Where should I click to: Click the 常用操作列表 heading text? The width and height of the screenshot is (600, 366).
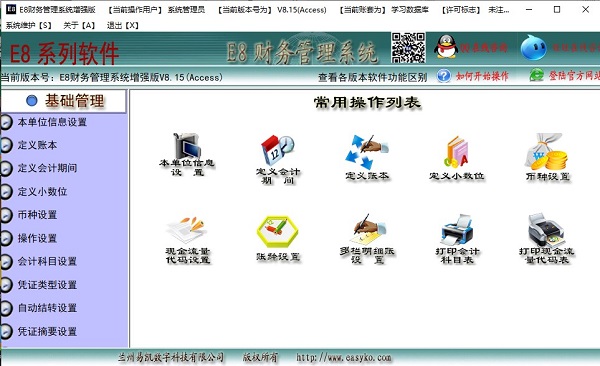(367, 102)
